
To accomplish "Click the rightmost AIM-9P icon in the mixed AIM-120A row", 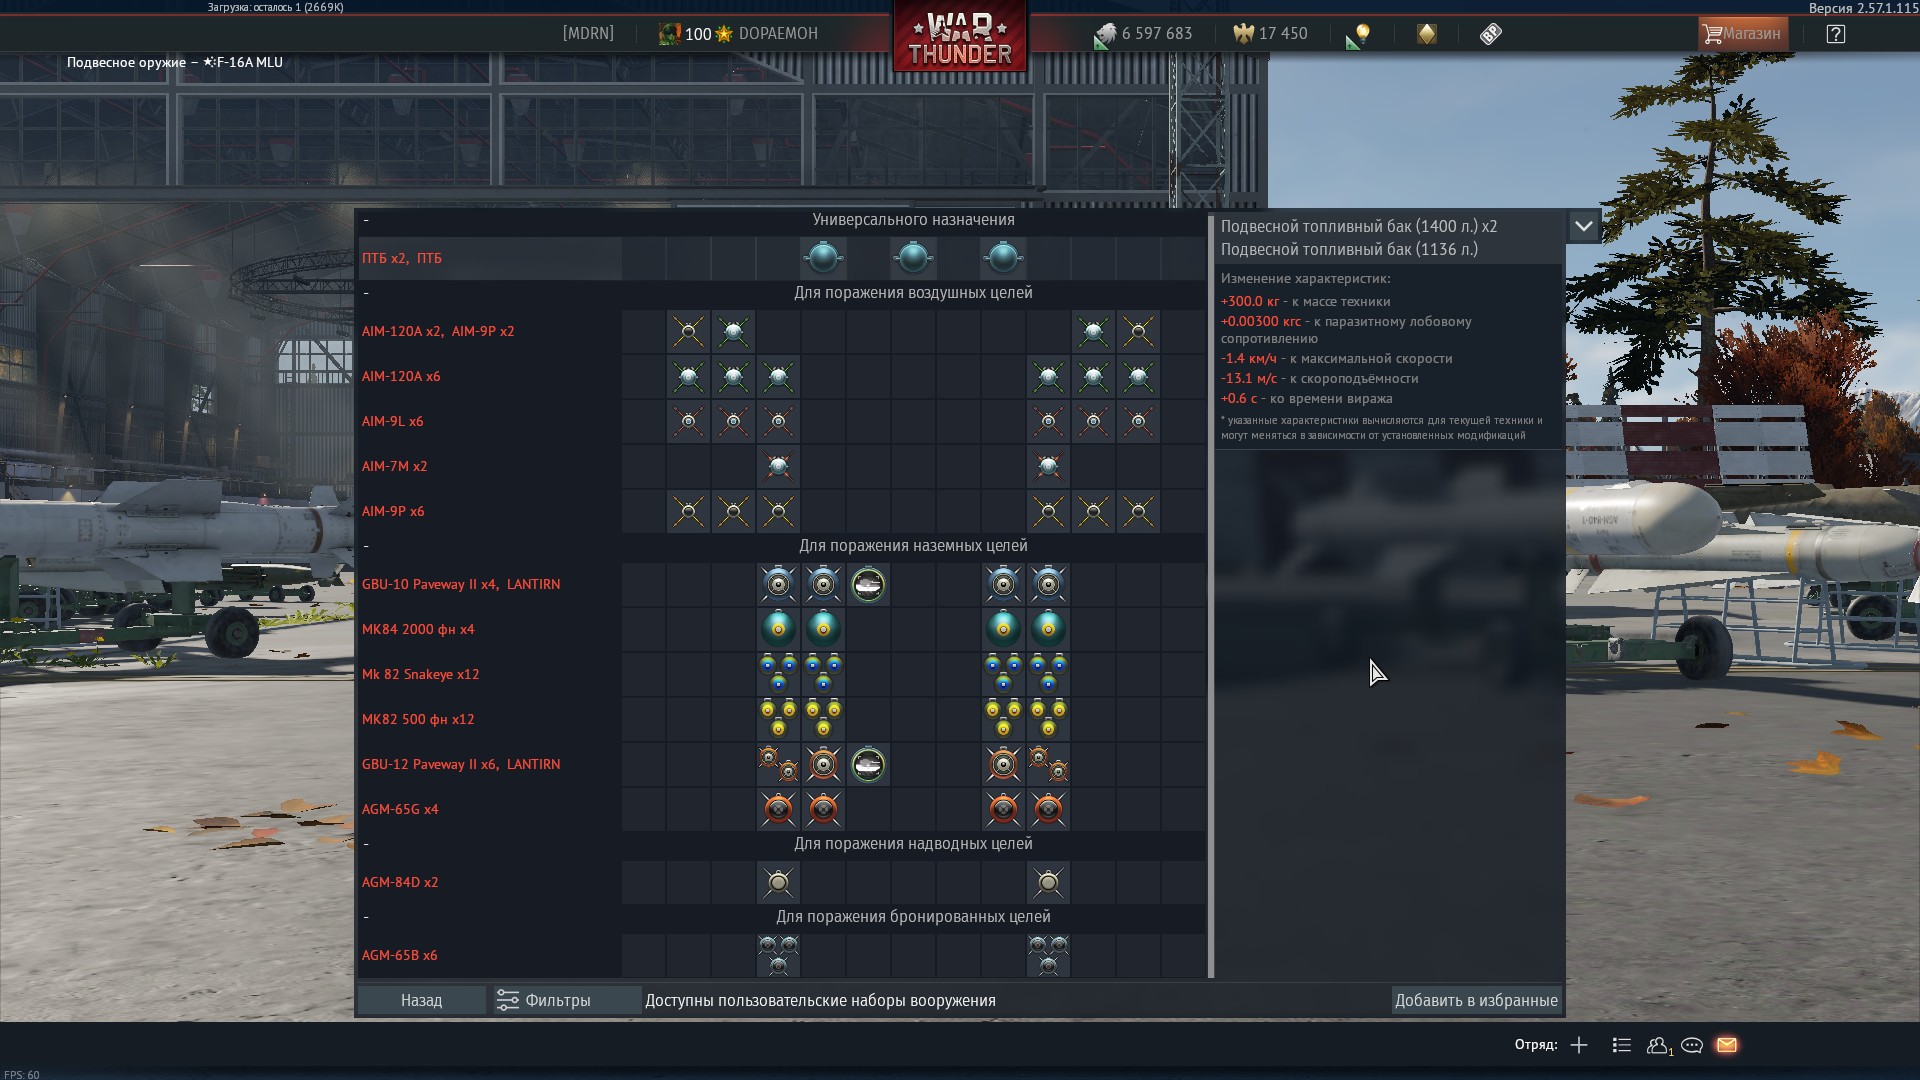I will 1138,331.
